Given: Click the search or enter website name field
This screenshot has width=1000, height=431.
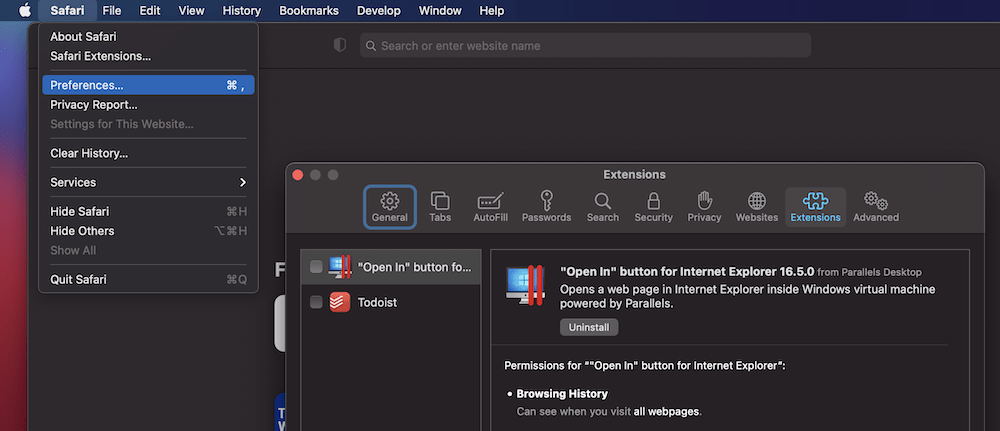Looking at the screenshot, I should [585, 45].
